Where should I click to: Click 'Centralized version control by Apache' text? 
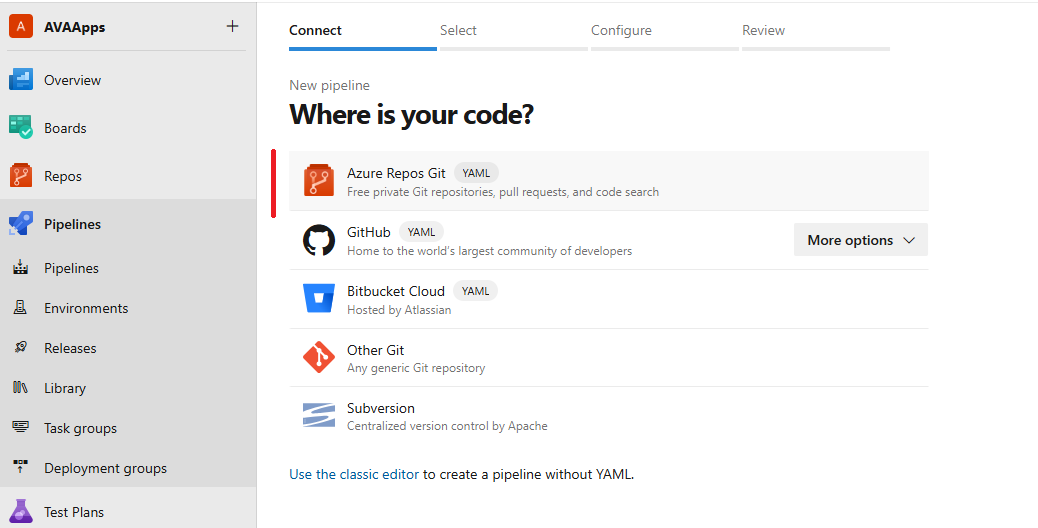point(447,426)
